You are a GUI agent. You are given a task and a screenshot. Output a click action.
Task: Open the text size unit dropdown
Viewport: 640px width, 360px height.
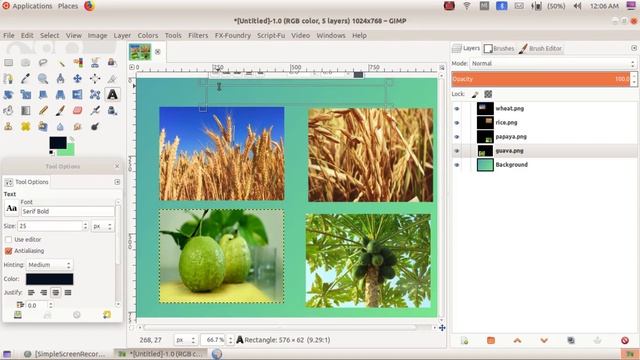(x=102, y=226)
